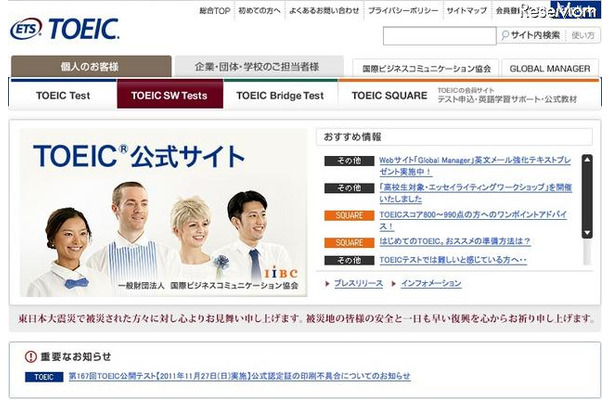Screen dimensions: 610x400
Task: Click その他 tag beside Global Manager news
Action: pyautogui.click(x=349, y=161)
